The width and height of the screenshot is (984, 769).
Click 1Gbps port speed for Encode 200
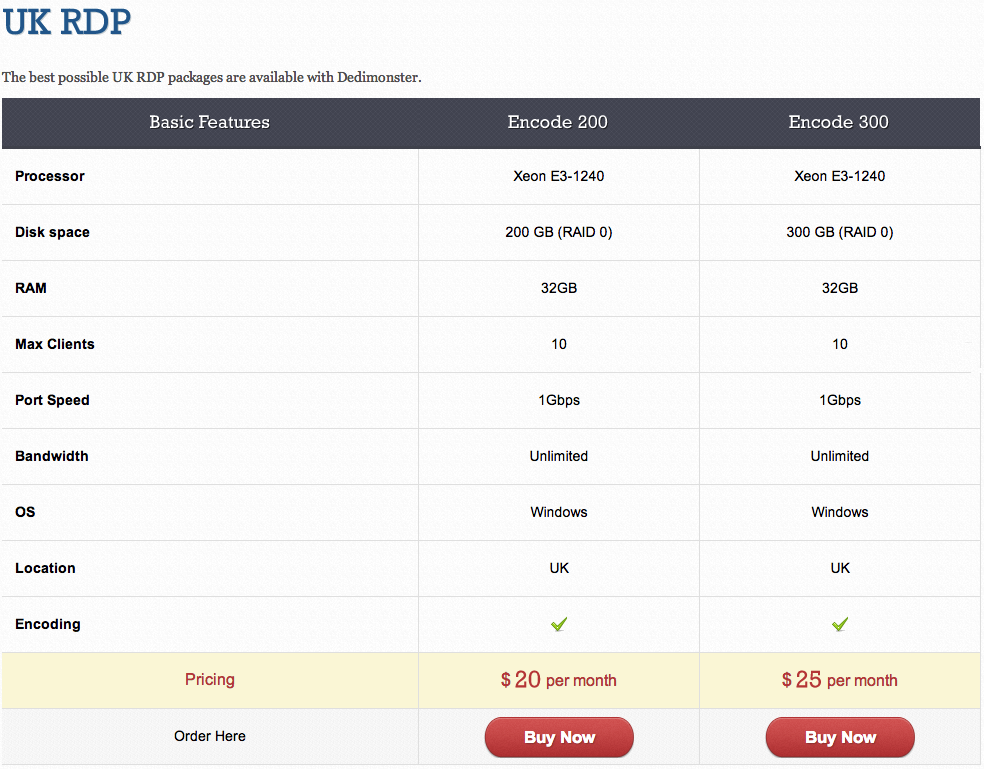click(559, 401)
